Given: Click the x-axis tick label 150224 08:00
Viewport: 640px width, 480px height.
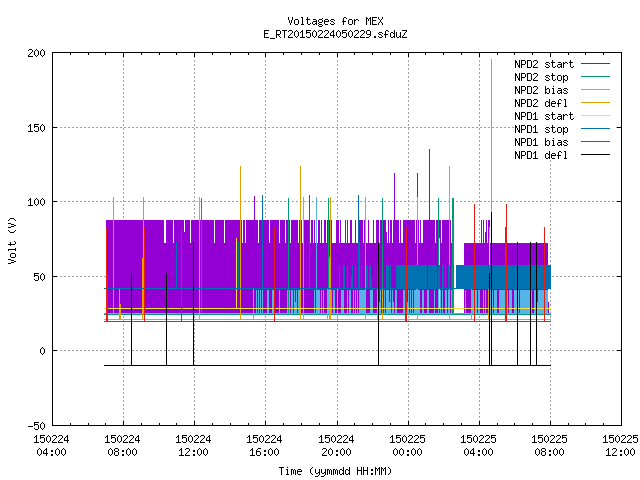Looking at the screenshot, I should [x=122, y=446].
